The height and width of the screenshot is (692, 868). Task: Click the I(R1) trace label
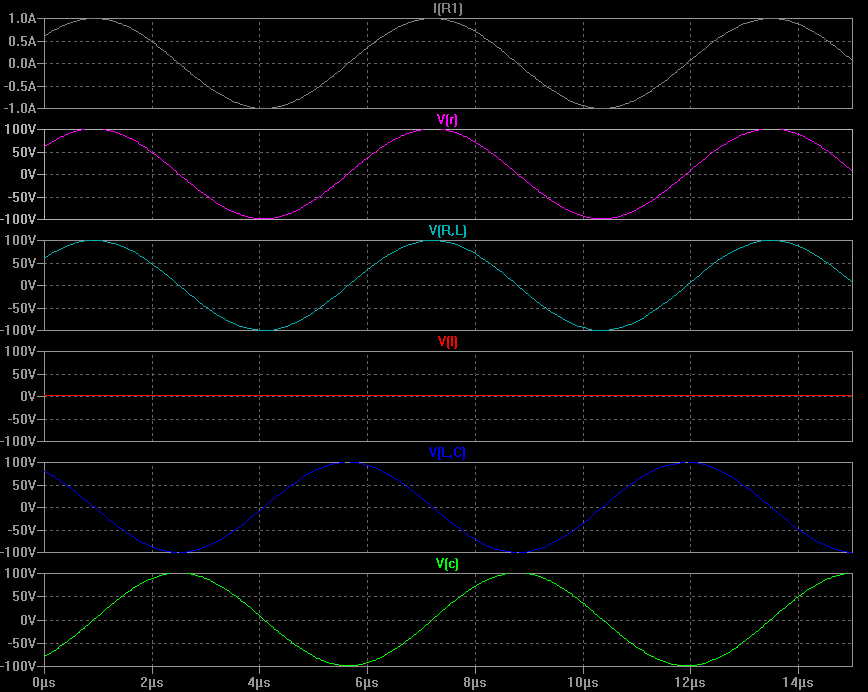pyautogui.click(x=447, y=8)
